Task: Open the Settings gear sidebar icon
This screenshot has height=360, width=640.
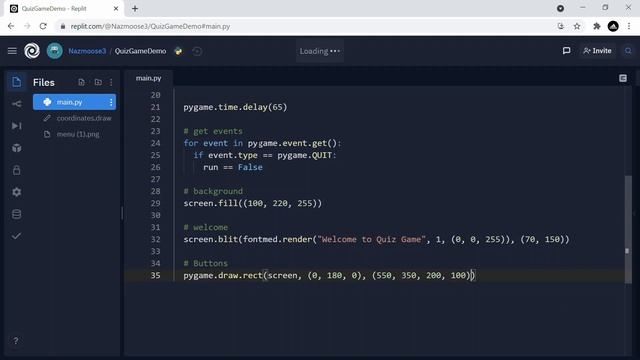Action: [x=16, y=192]
